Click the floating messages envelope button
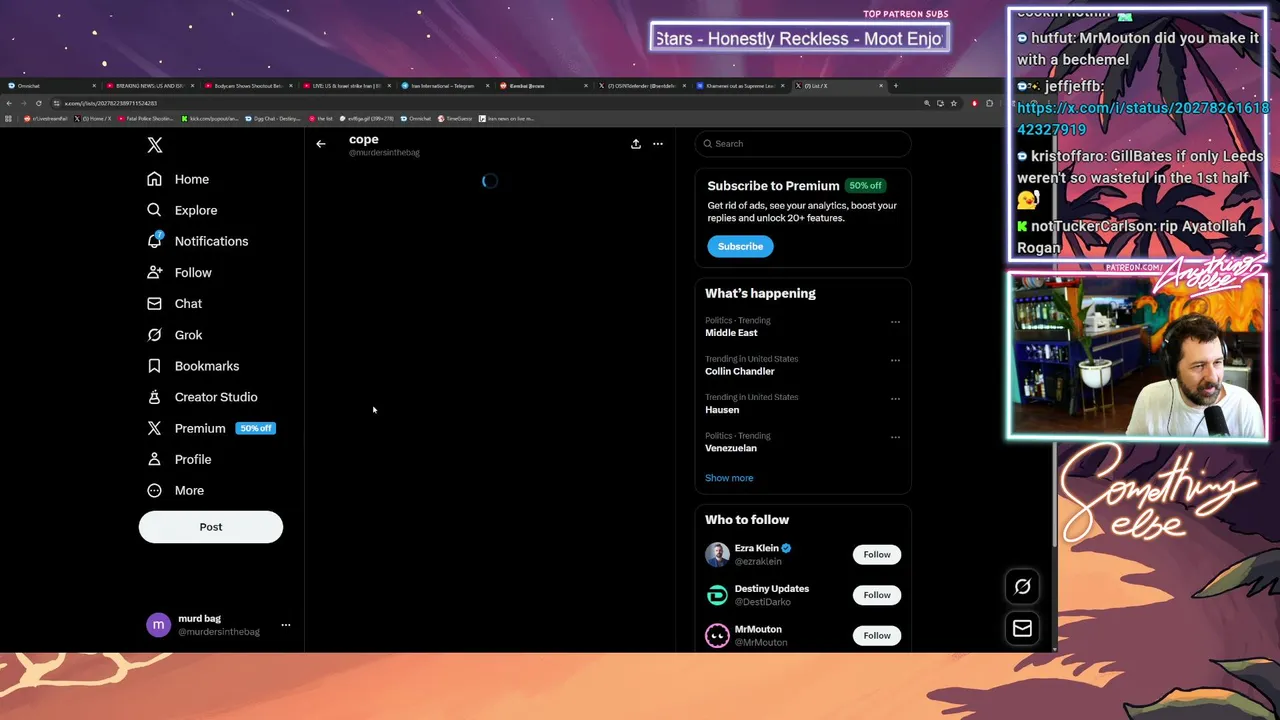 tap(1022, 628)
